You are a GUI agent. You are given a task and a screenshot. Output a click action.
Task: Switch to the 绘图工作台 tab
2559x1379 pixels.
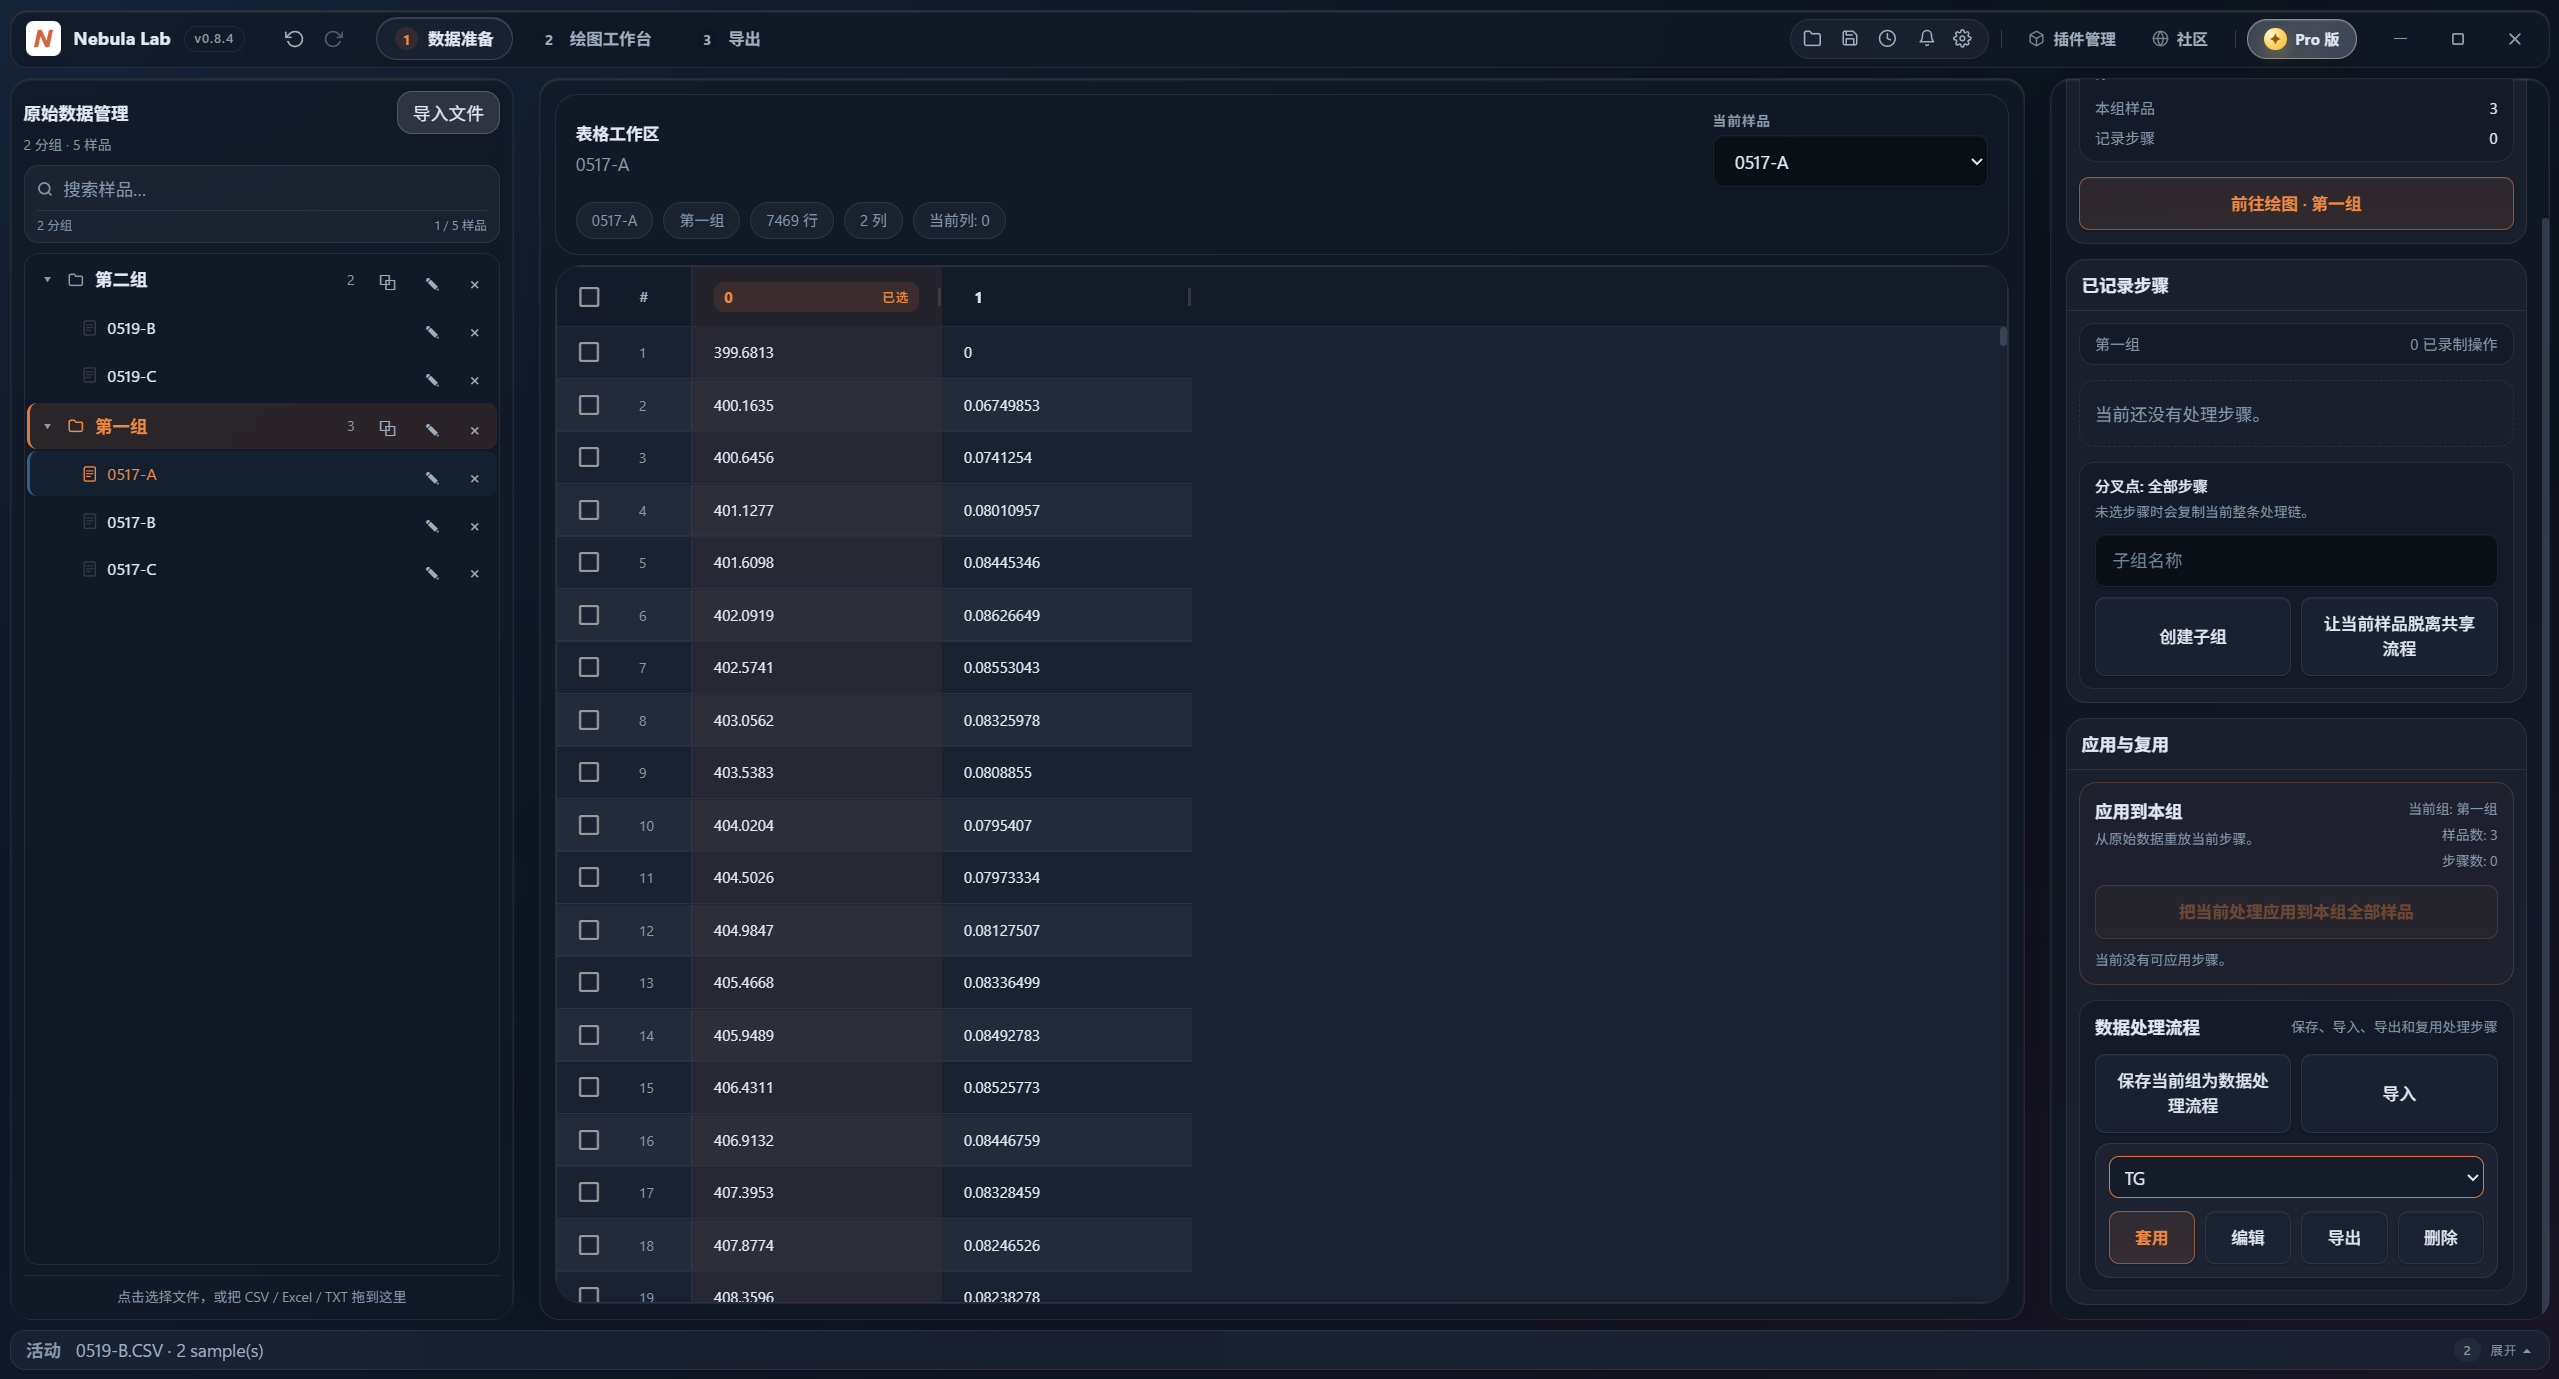(599, 39)
